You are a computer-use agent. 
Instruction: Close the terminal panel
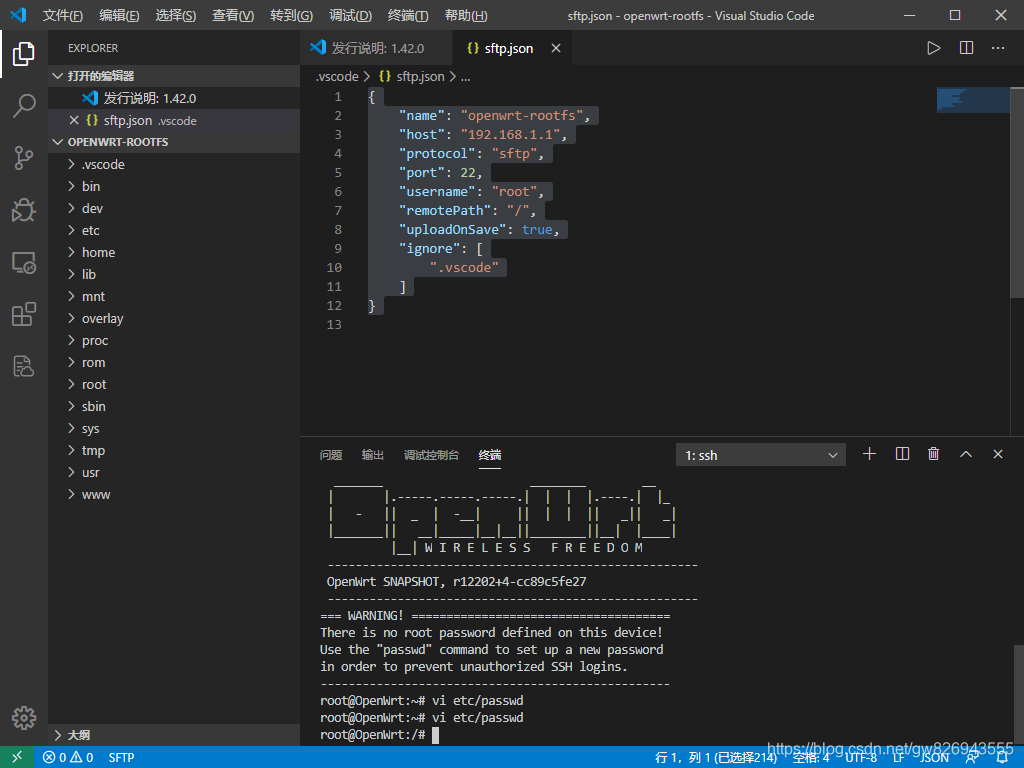998,454
